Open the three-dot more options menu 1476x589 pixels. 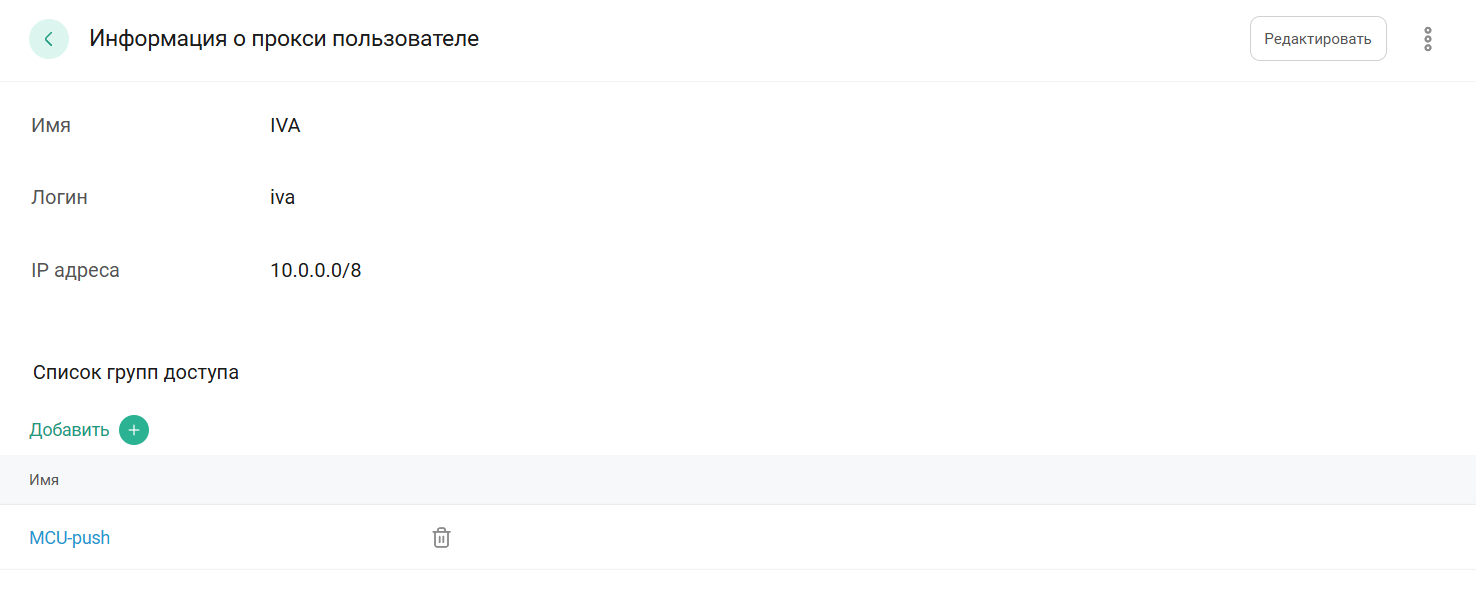pos(1427,39)
